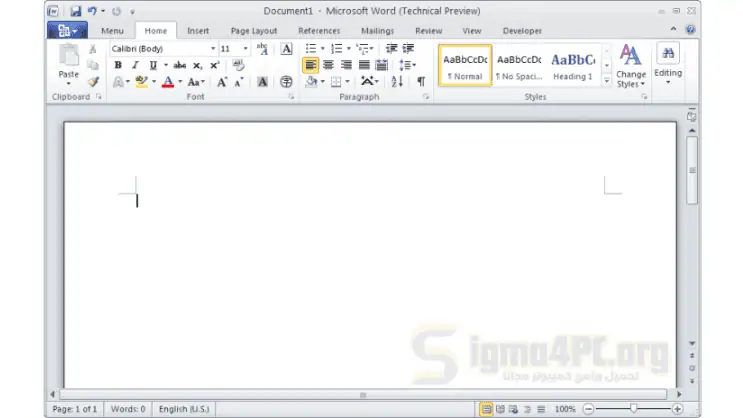Click the red Font Color A swatch
Viewport: 743px width, 418px height.
[168, 82]
